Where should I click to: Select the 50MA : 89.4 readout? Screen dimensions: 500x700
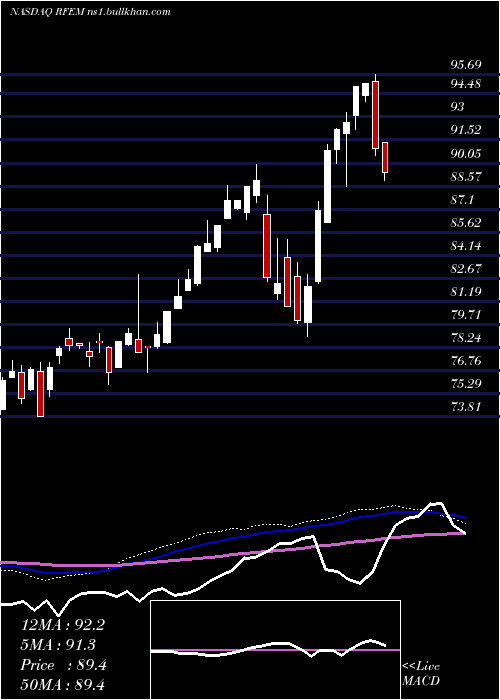pos(63,684)
